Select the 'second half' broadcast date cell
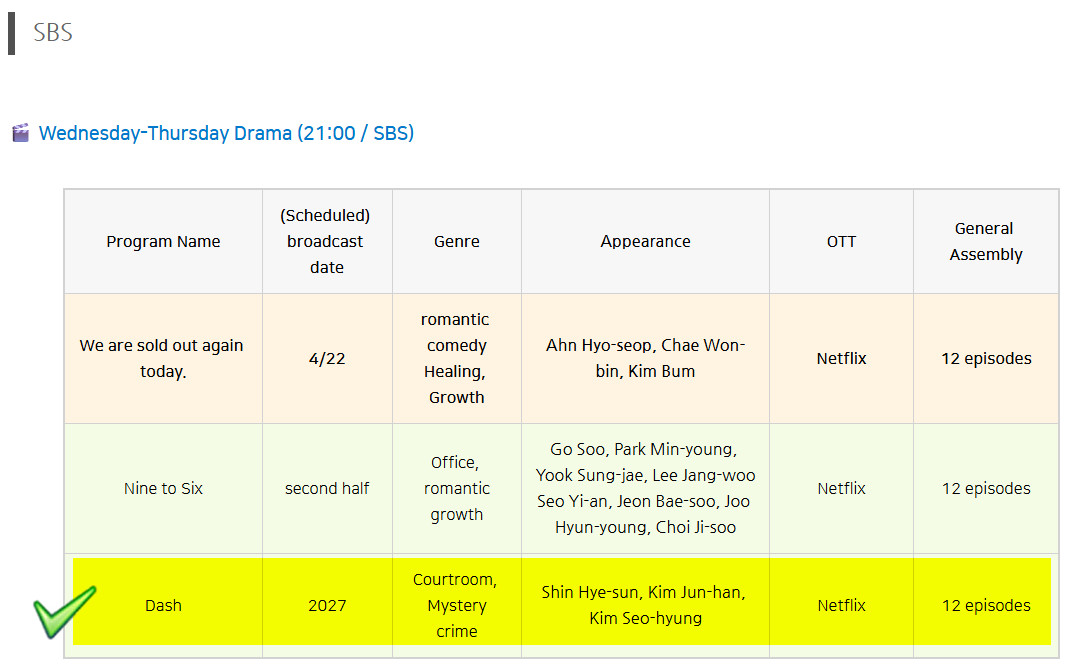This screenshot has width=1069, height=672. (x=327, y=489)
